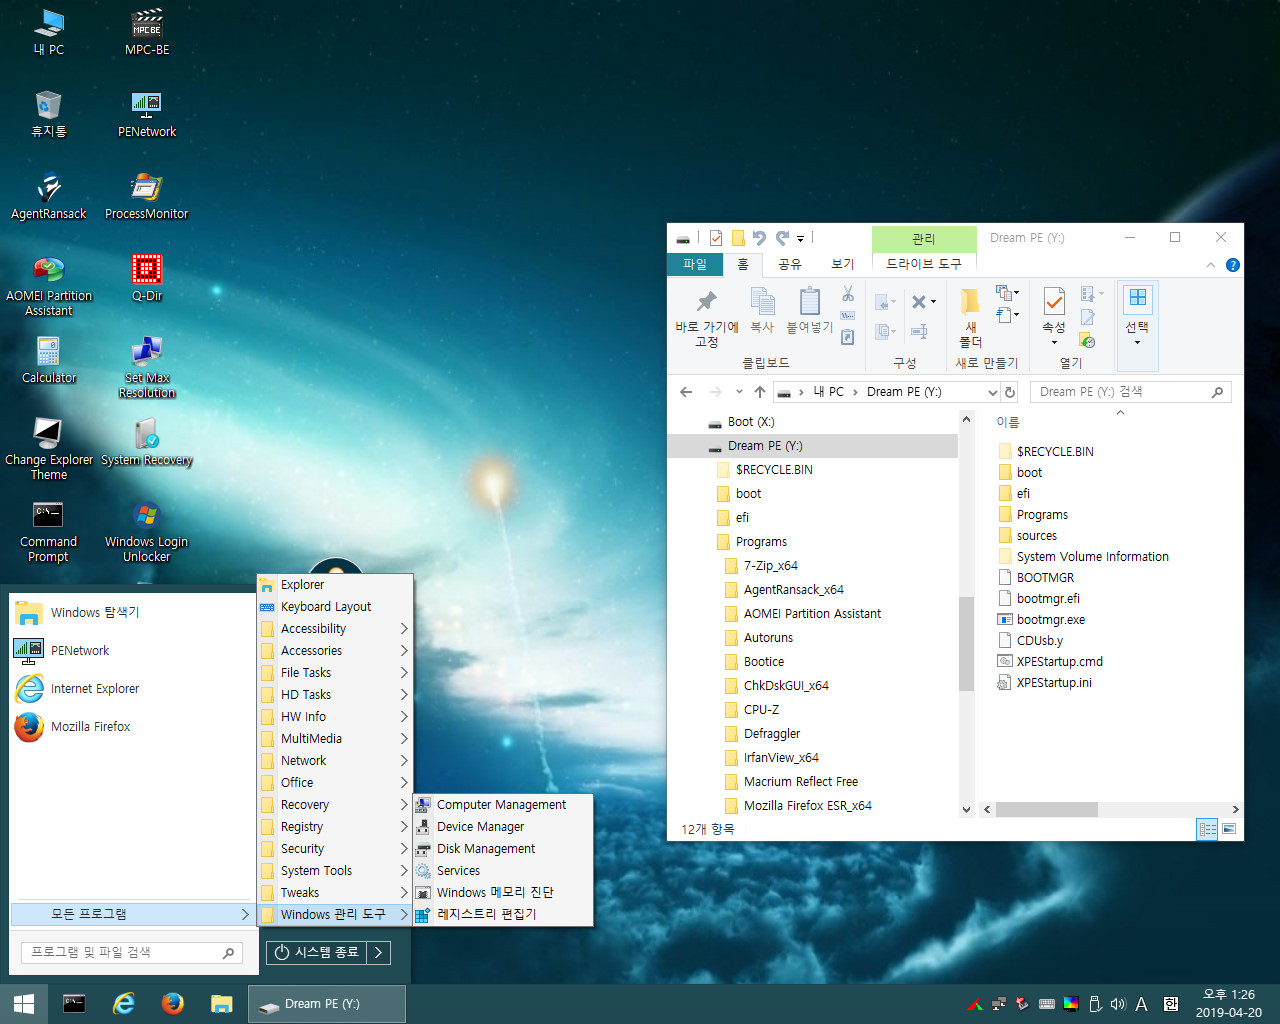This screenshot has height=1024, width=1280.
Task: Switch Explorer to details view layout
Action: click(x=1208, y=829)
